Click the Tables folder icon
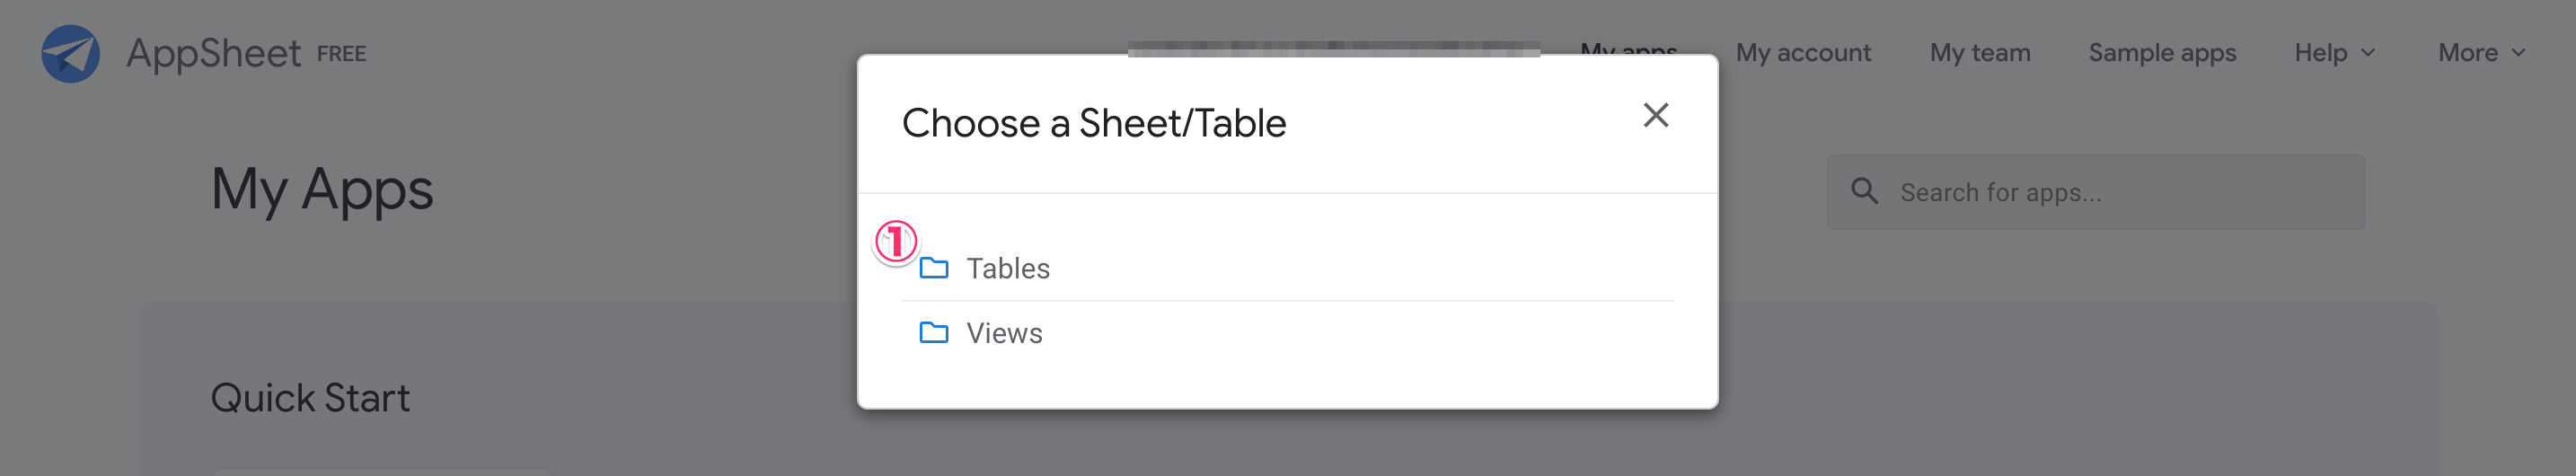Screen dimensions: 2576x476 pos(933,268)
